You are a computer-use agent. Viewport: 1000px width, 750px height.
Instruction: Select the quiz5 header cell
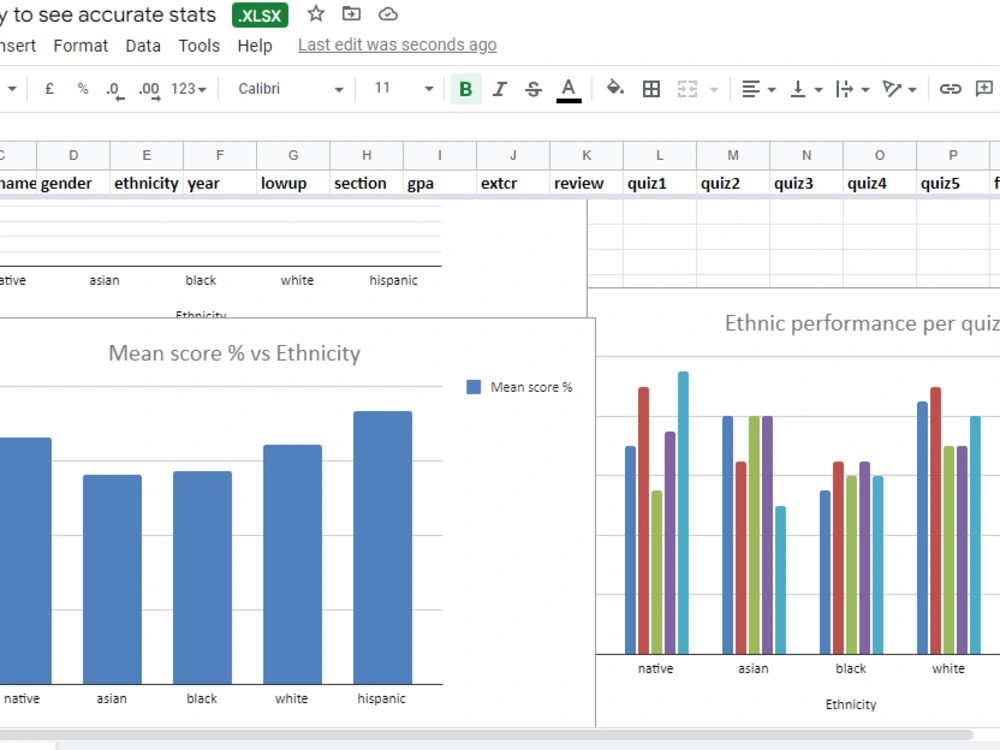coord(953,183)
